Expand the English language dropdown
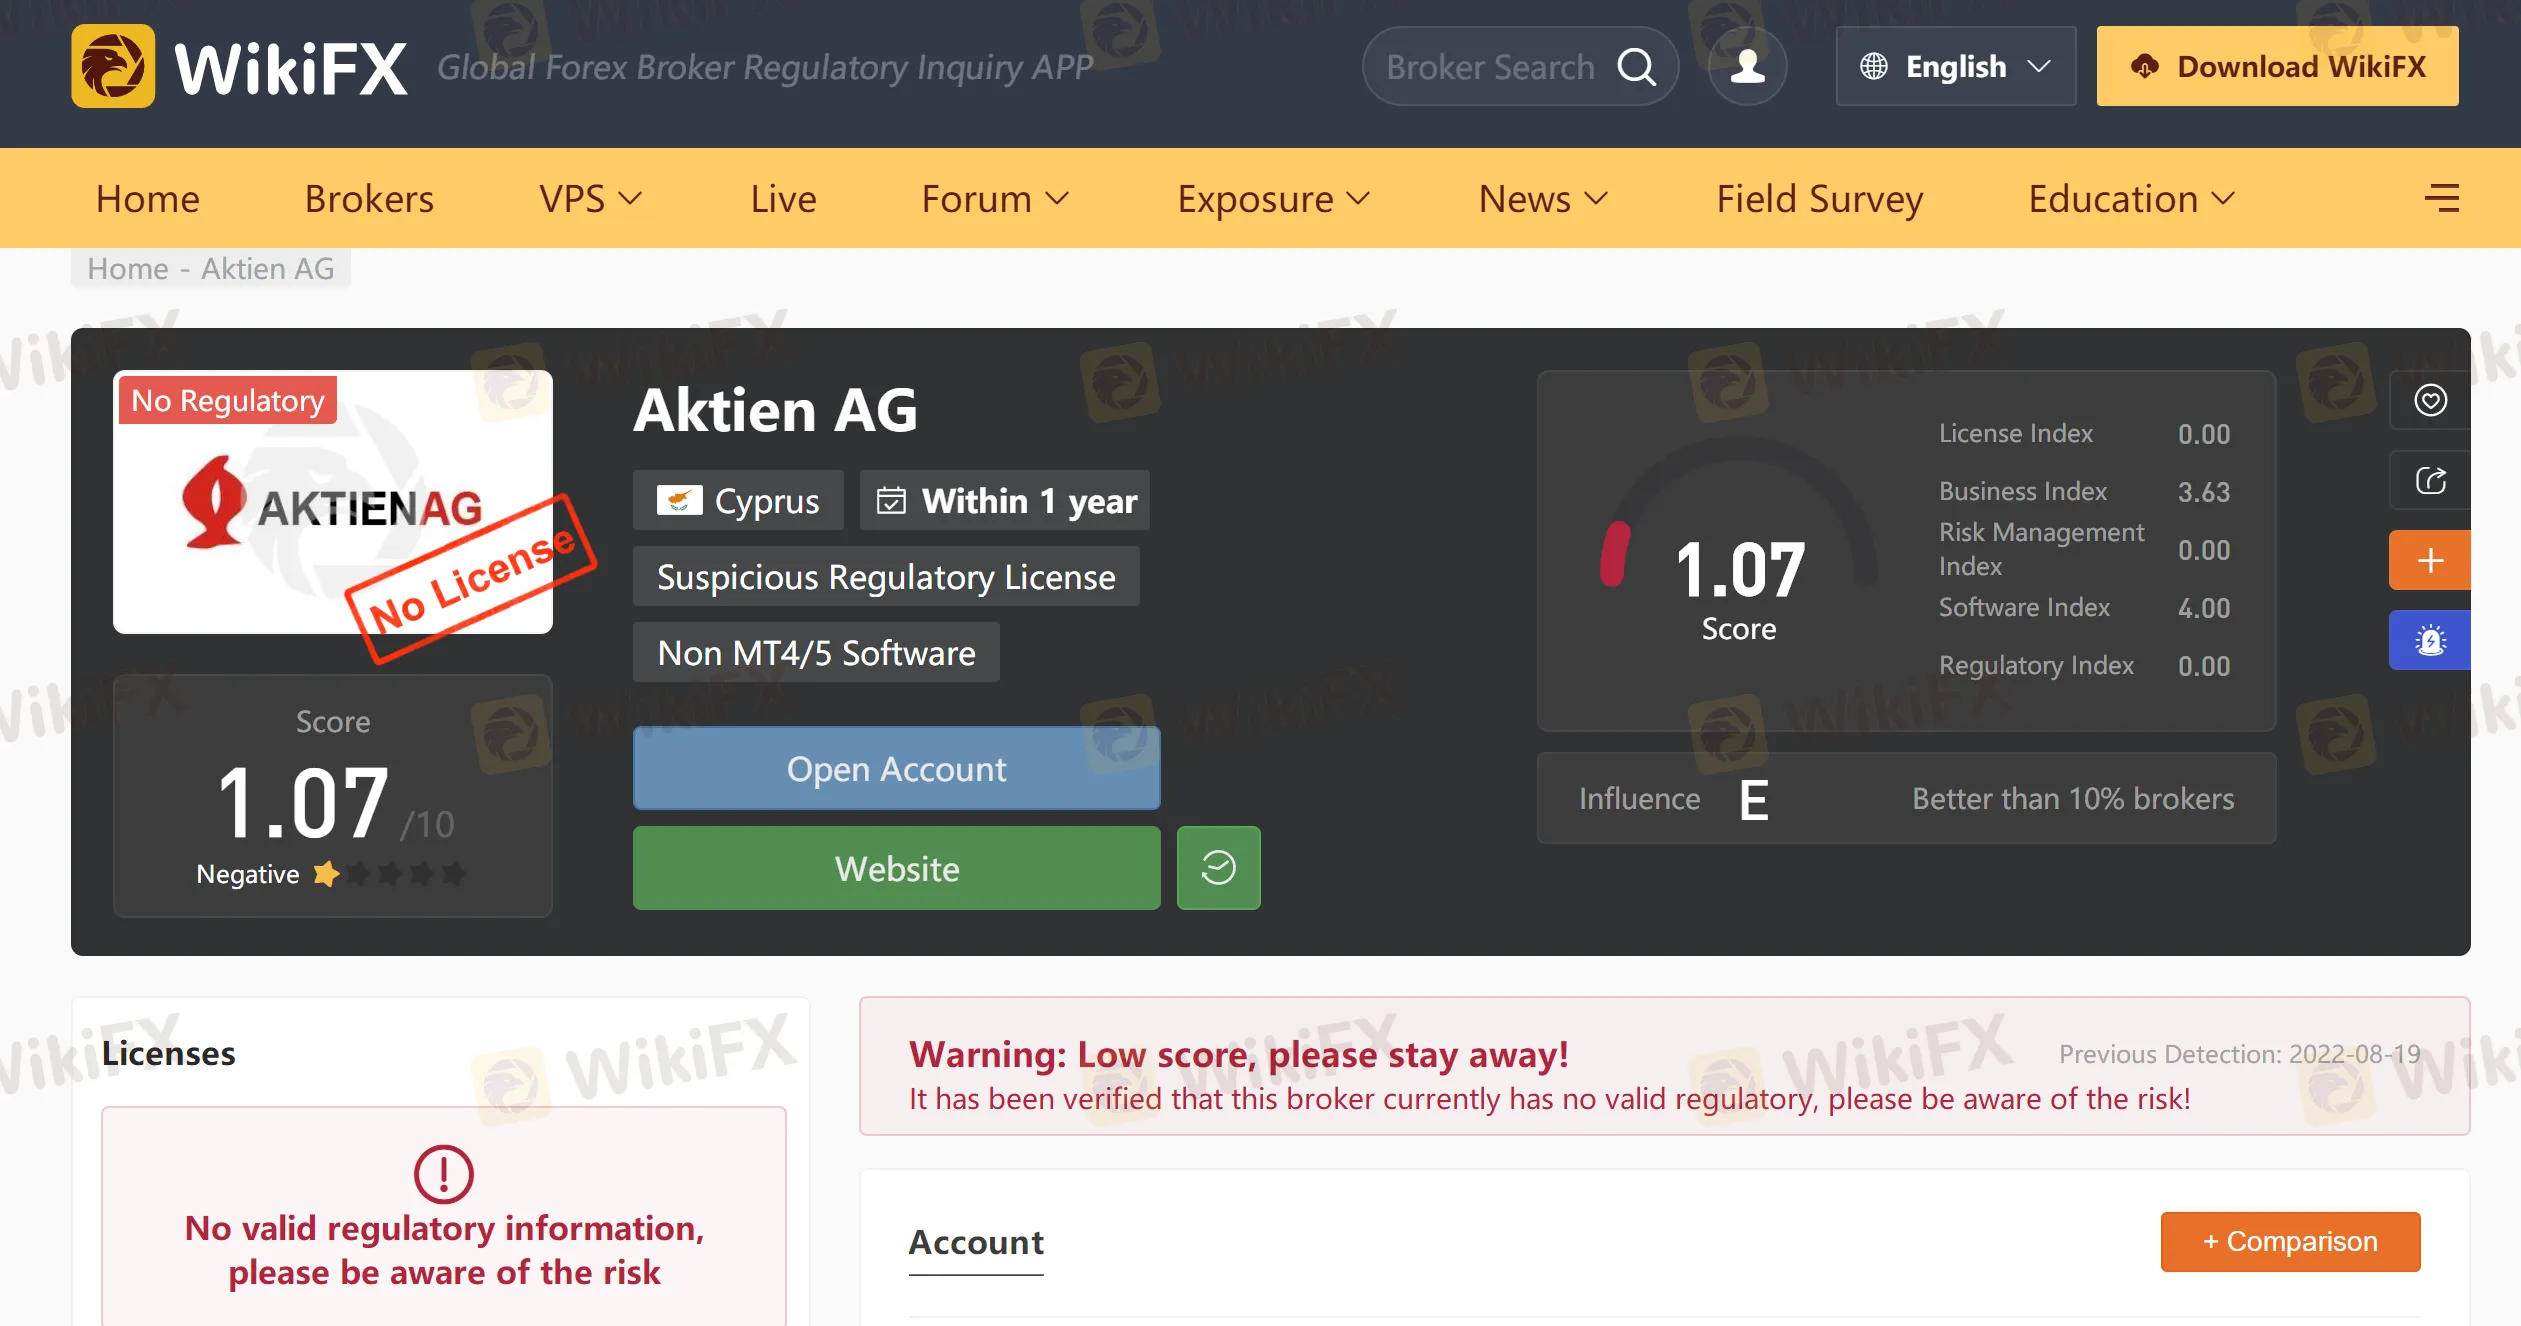Screen dimensions: 2521x1326 point(1956,67)
